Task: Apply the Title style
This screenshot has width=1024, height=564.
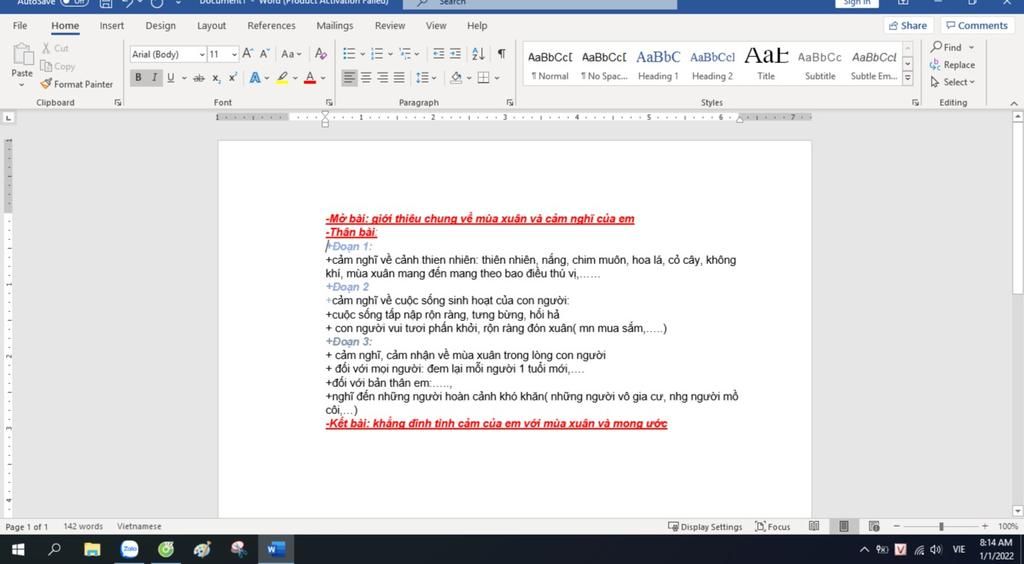Action: click(767, 64)
